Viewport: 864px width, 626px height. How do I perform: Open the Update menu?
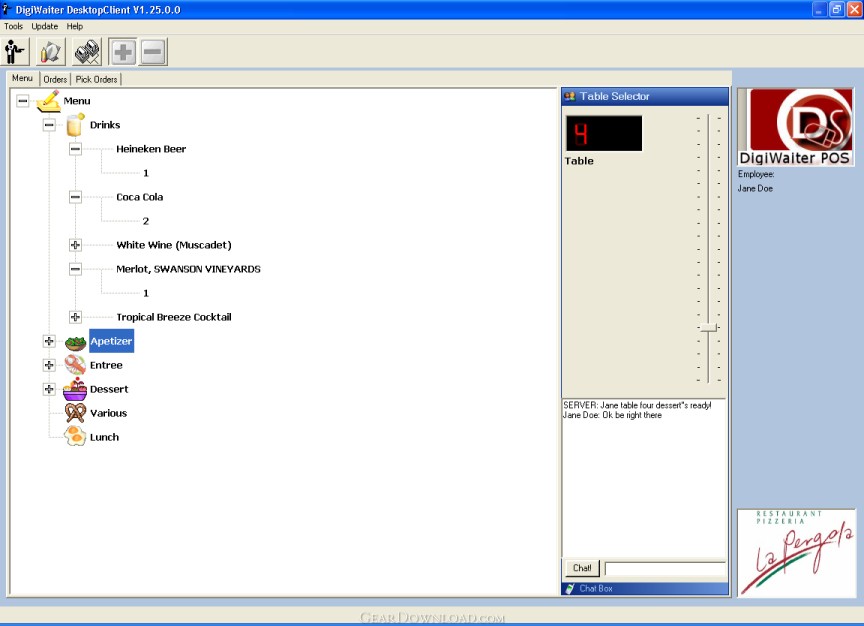[x=45, y=26]
